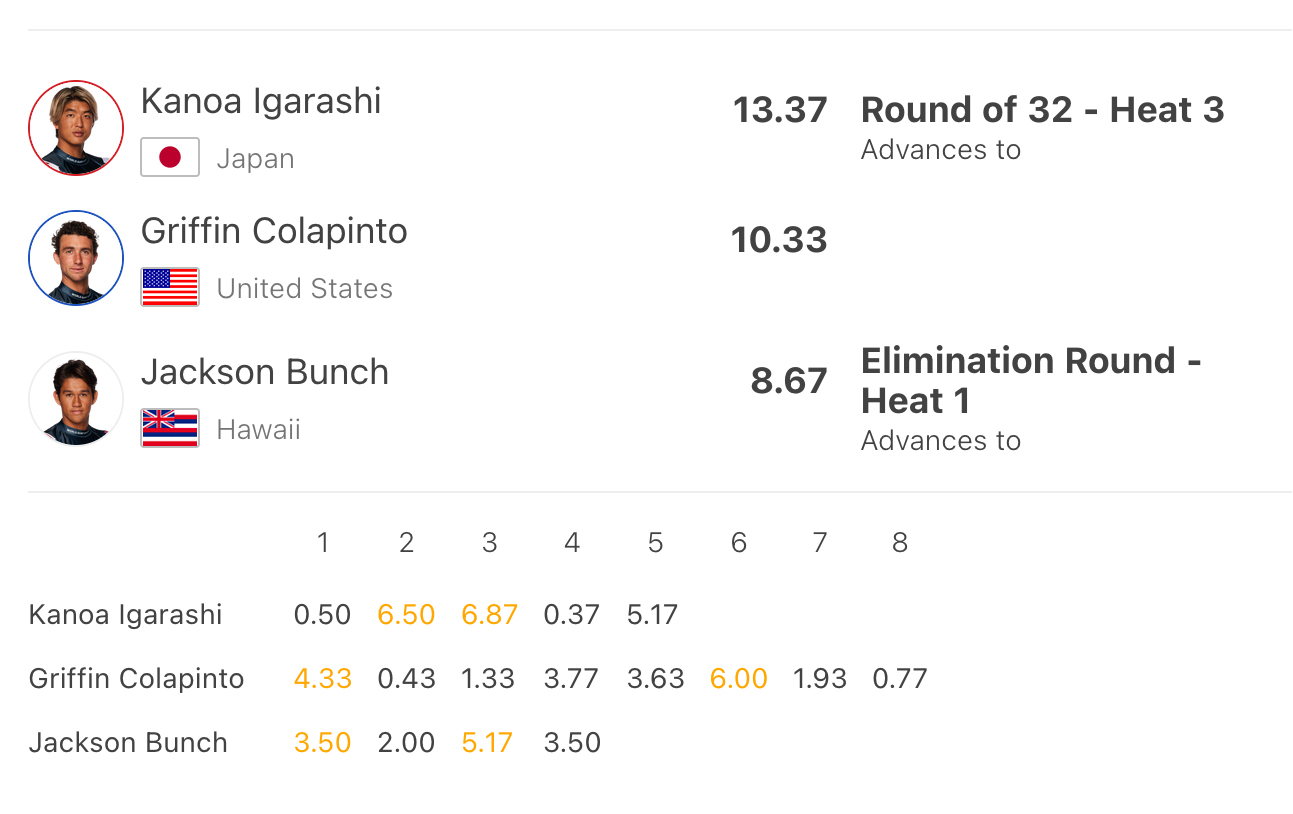Click Jackson Bunch's 8.67 heat total
The image size is (1293, 814).
[789, 381]
